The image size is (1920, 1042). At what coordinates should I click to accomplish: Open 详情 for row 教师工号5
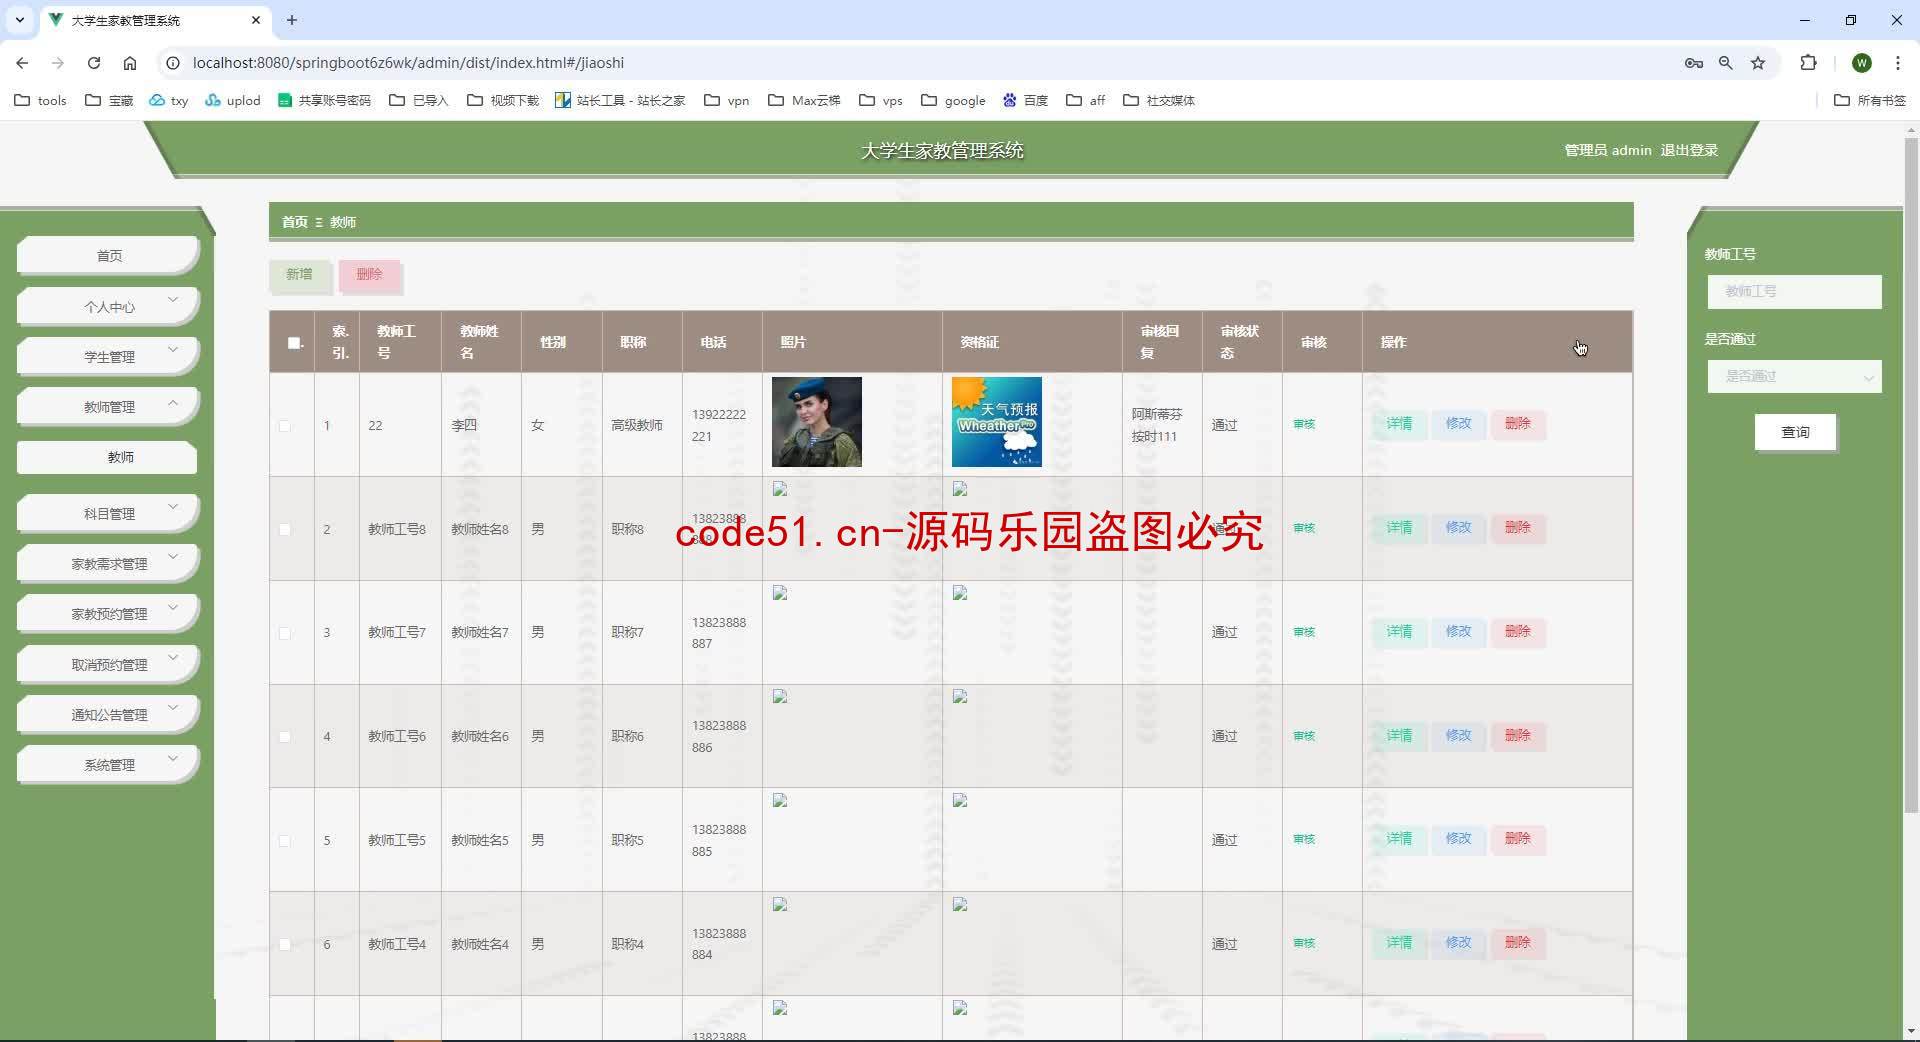(x=1399, y=839)
